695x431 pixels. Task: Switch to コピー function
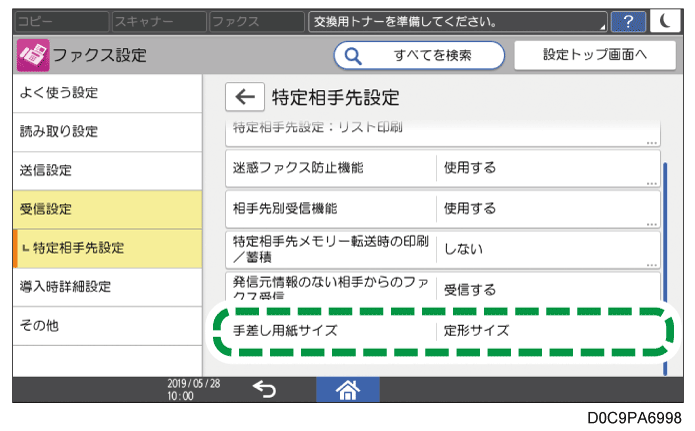62,21
